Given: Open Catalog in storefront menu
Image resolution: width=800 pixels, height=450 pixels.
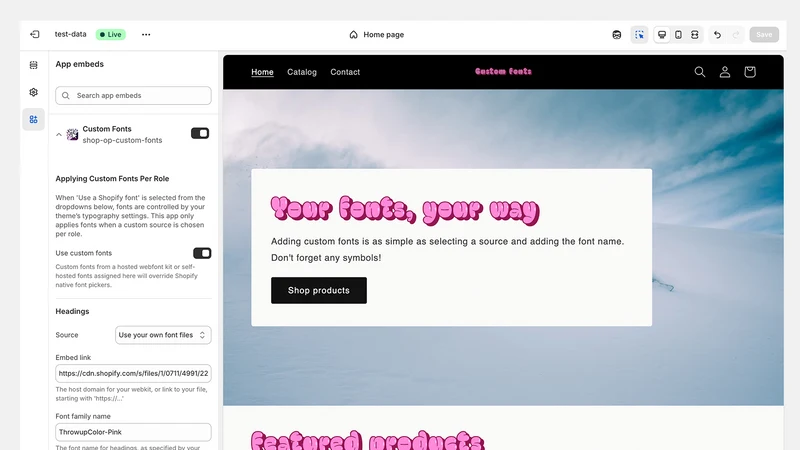Looking at the screenshot, I should [x=302, y=72].
